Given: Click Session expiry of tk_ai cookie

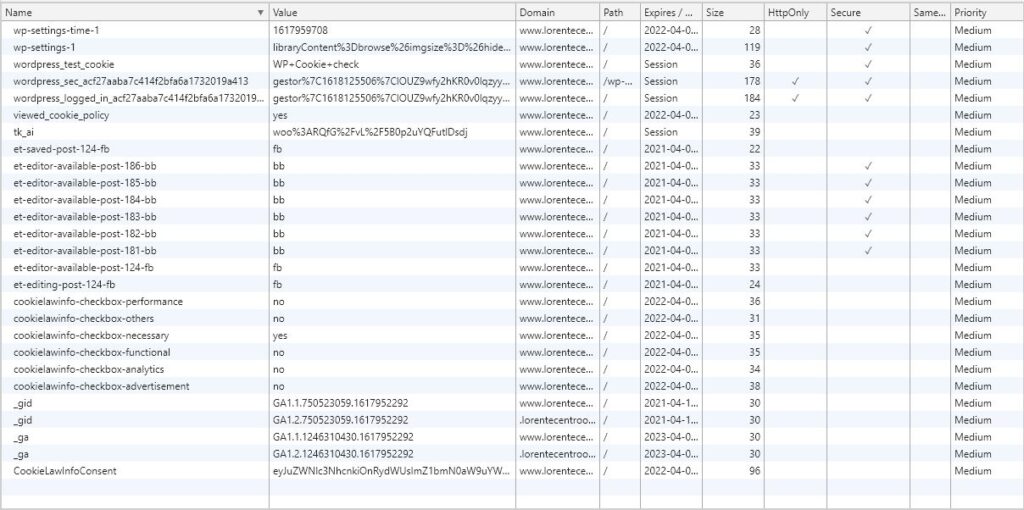Looking at the screenshot, I should [x=661, y=132].
